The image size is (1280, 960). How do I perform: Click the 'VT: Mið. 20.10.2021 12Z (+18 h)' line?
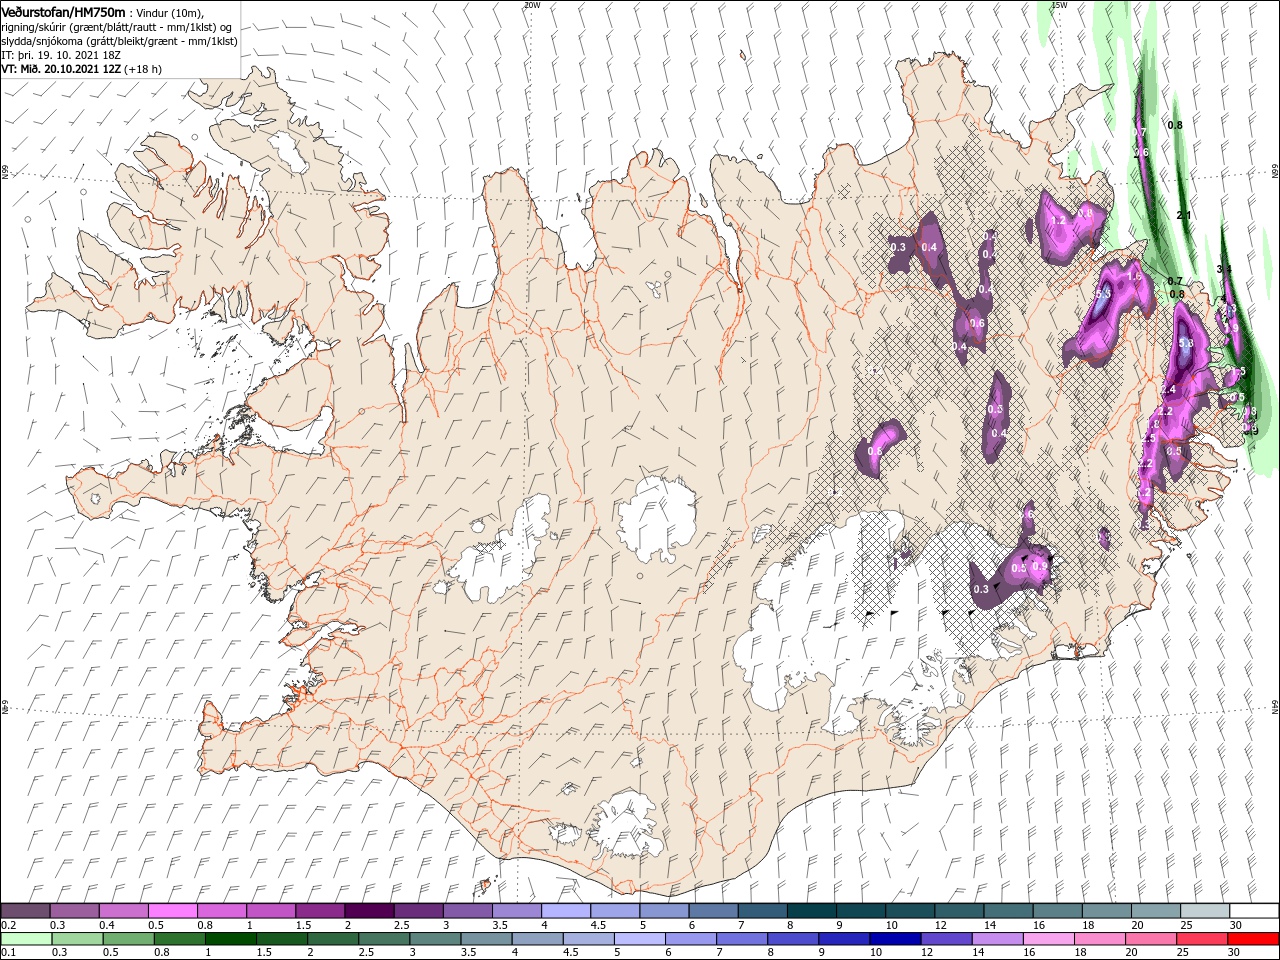pos(82,69)
